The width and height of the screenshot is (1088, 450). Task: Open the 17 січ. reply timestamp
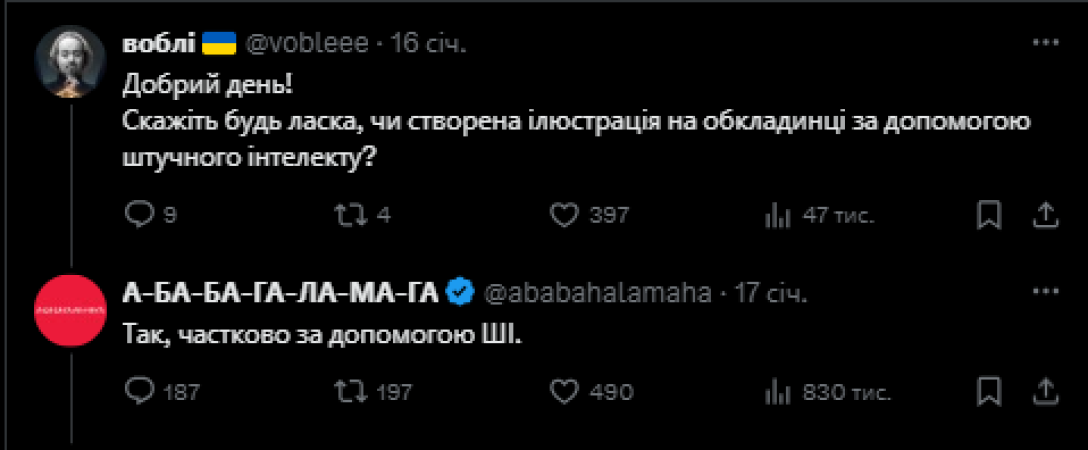point(771,293)
